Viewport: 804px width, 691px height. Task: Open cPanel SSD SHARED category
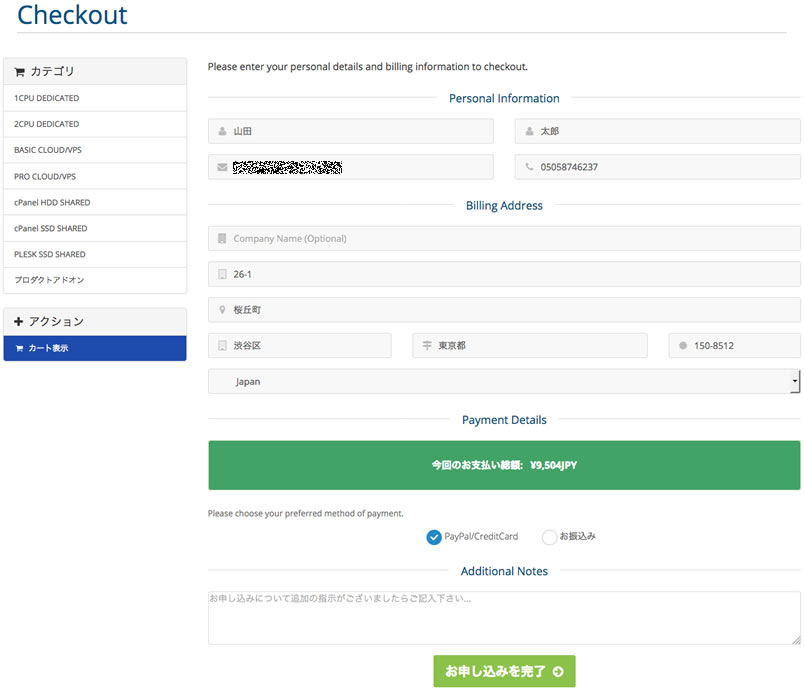51,228
